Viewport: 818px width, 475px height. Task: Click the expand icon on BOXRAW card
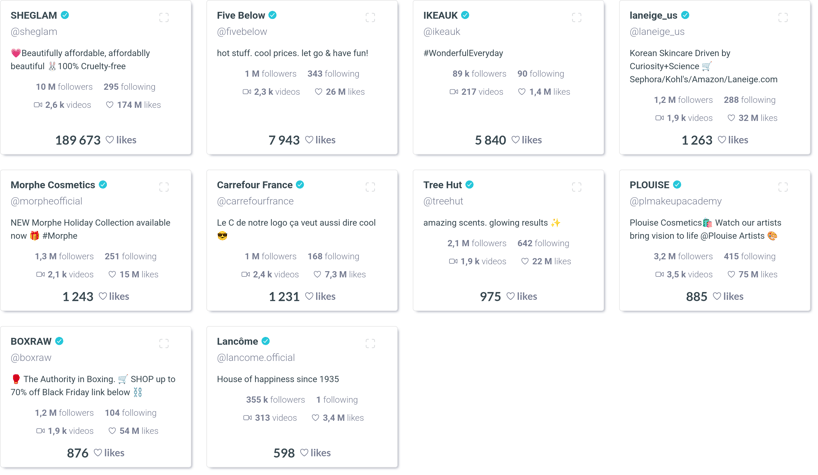coord(164,344)
